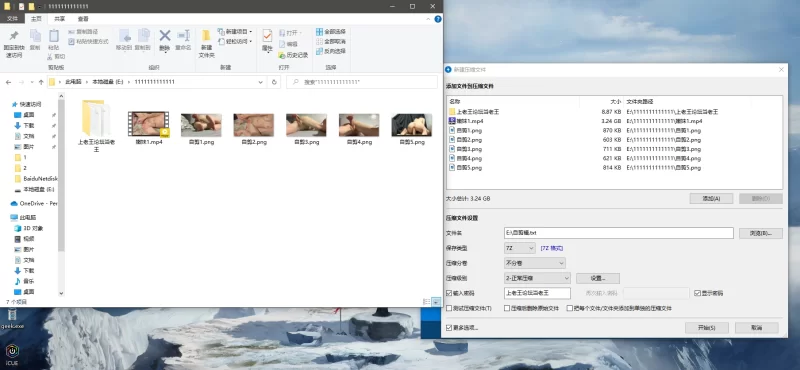This screenshot has height=370, width=800.
Task: Switch to the 主页 ribbon tab
Action: pos(36,19)
